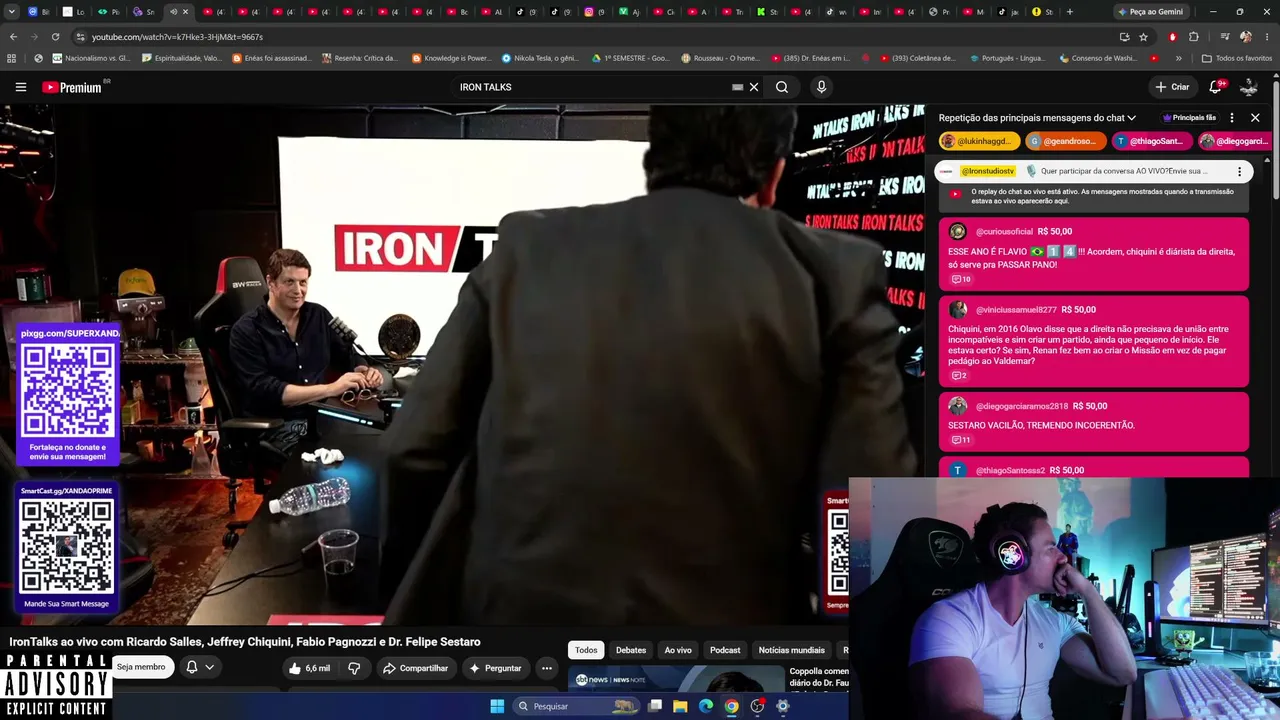Go to YouTube Premium home logo
The width and height of the screenshot is (1280, 720).
(72, 87)
